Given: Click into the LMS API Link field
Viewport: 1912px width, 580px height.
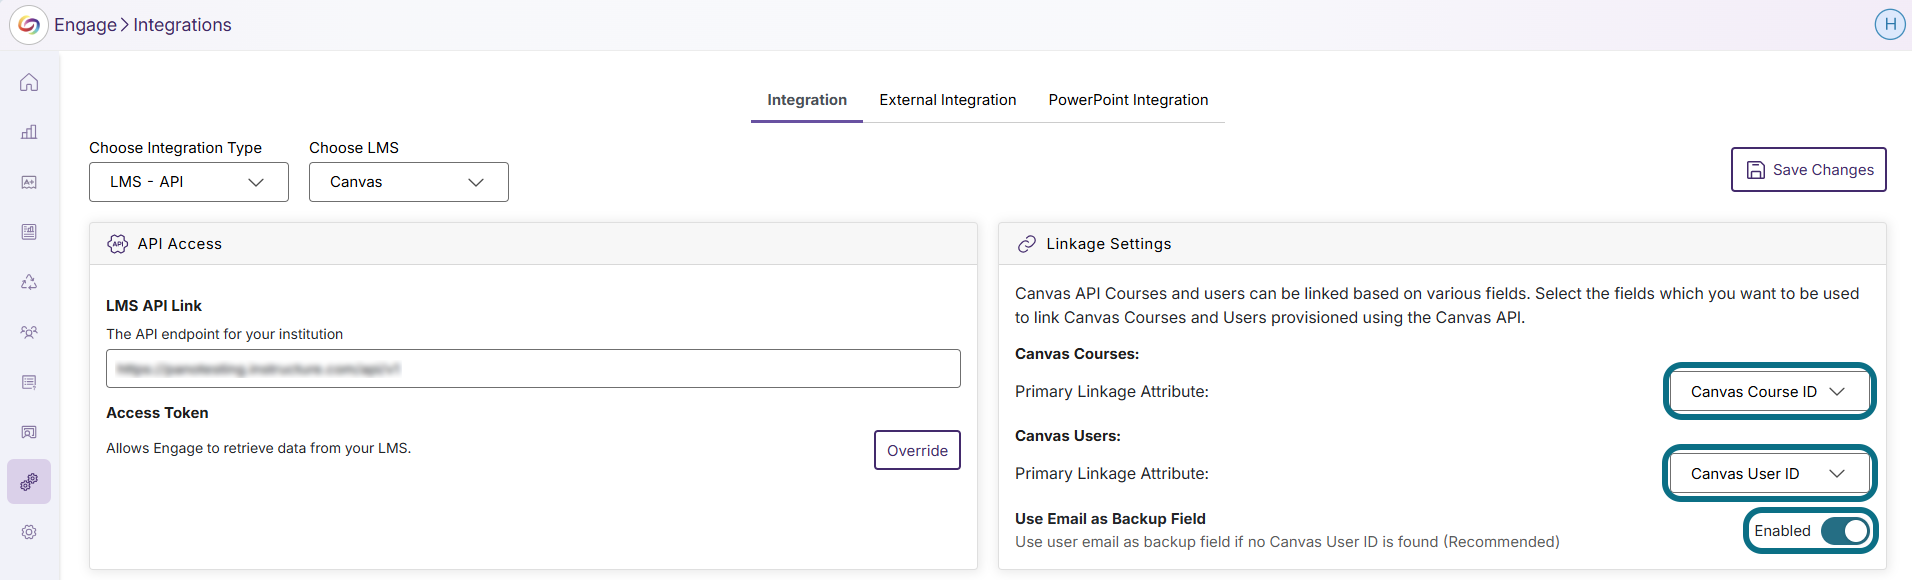Looking at the screenshot, I should point(533,369).
